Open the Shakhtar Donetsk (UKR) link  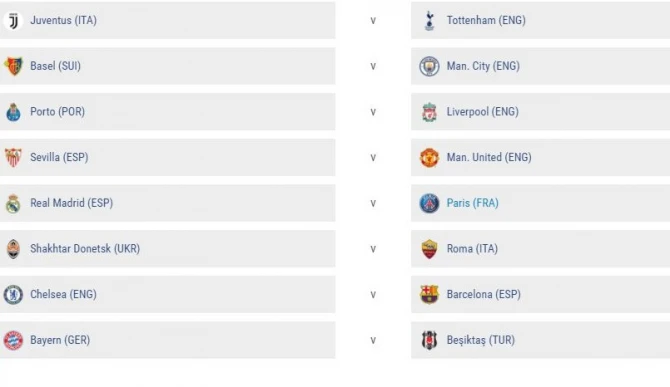pyautogui.click(x=85, y=249)
